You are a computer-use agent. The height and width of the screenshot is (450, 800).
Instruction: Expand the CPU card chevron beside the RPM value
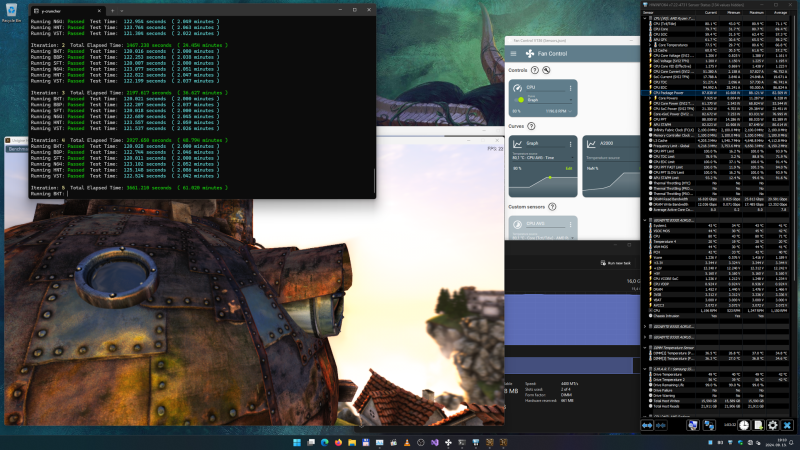pyautogui.click(x=570, y=111)
